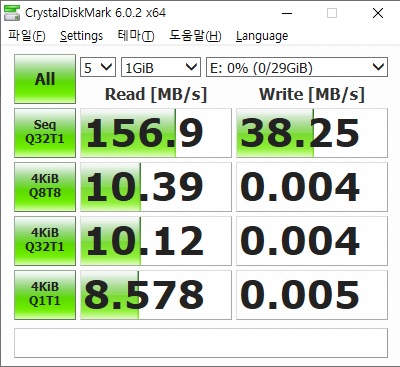The height and width of the screenshot is (367, 400).
Task: Start the Seq Q32T1 benchmark
Action: pos(45,133)
